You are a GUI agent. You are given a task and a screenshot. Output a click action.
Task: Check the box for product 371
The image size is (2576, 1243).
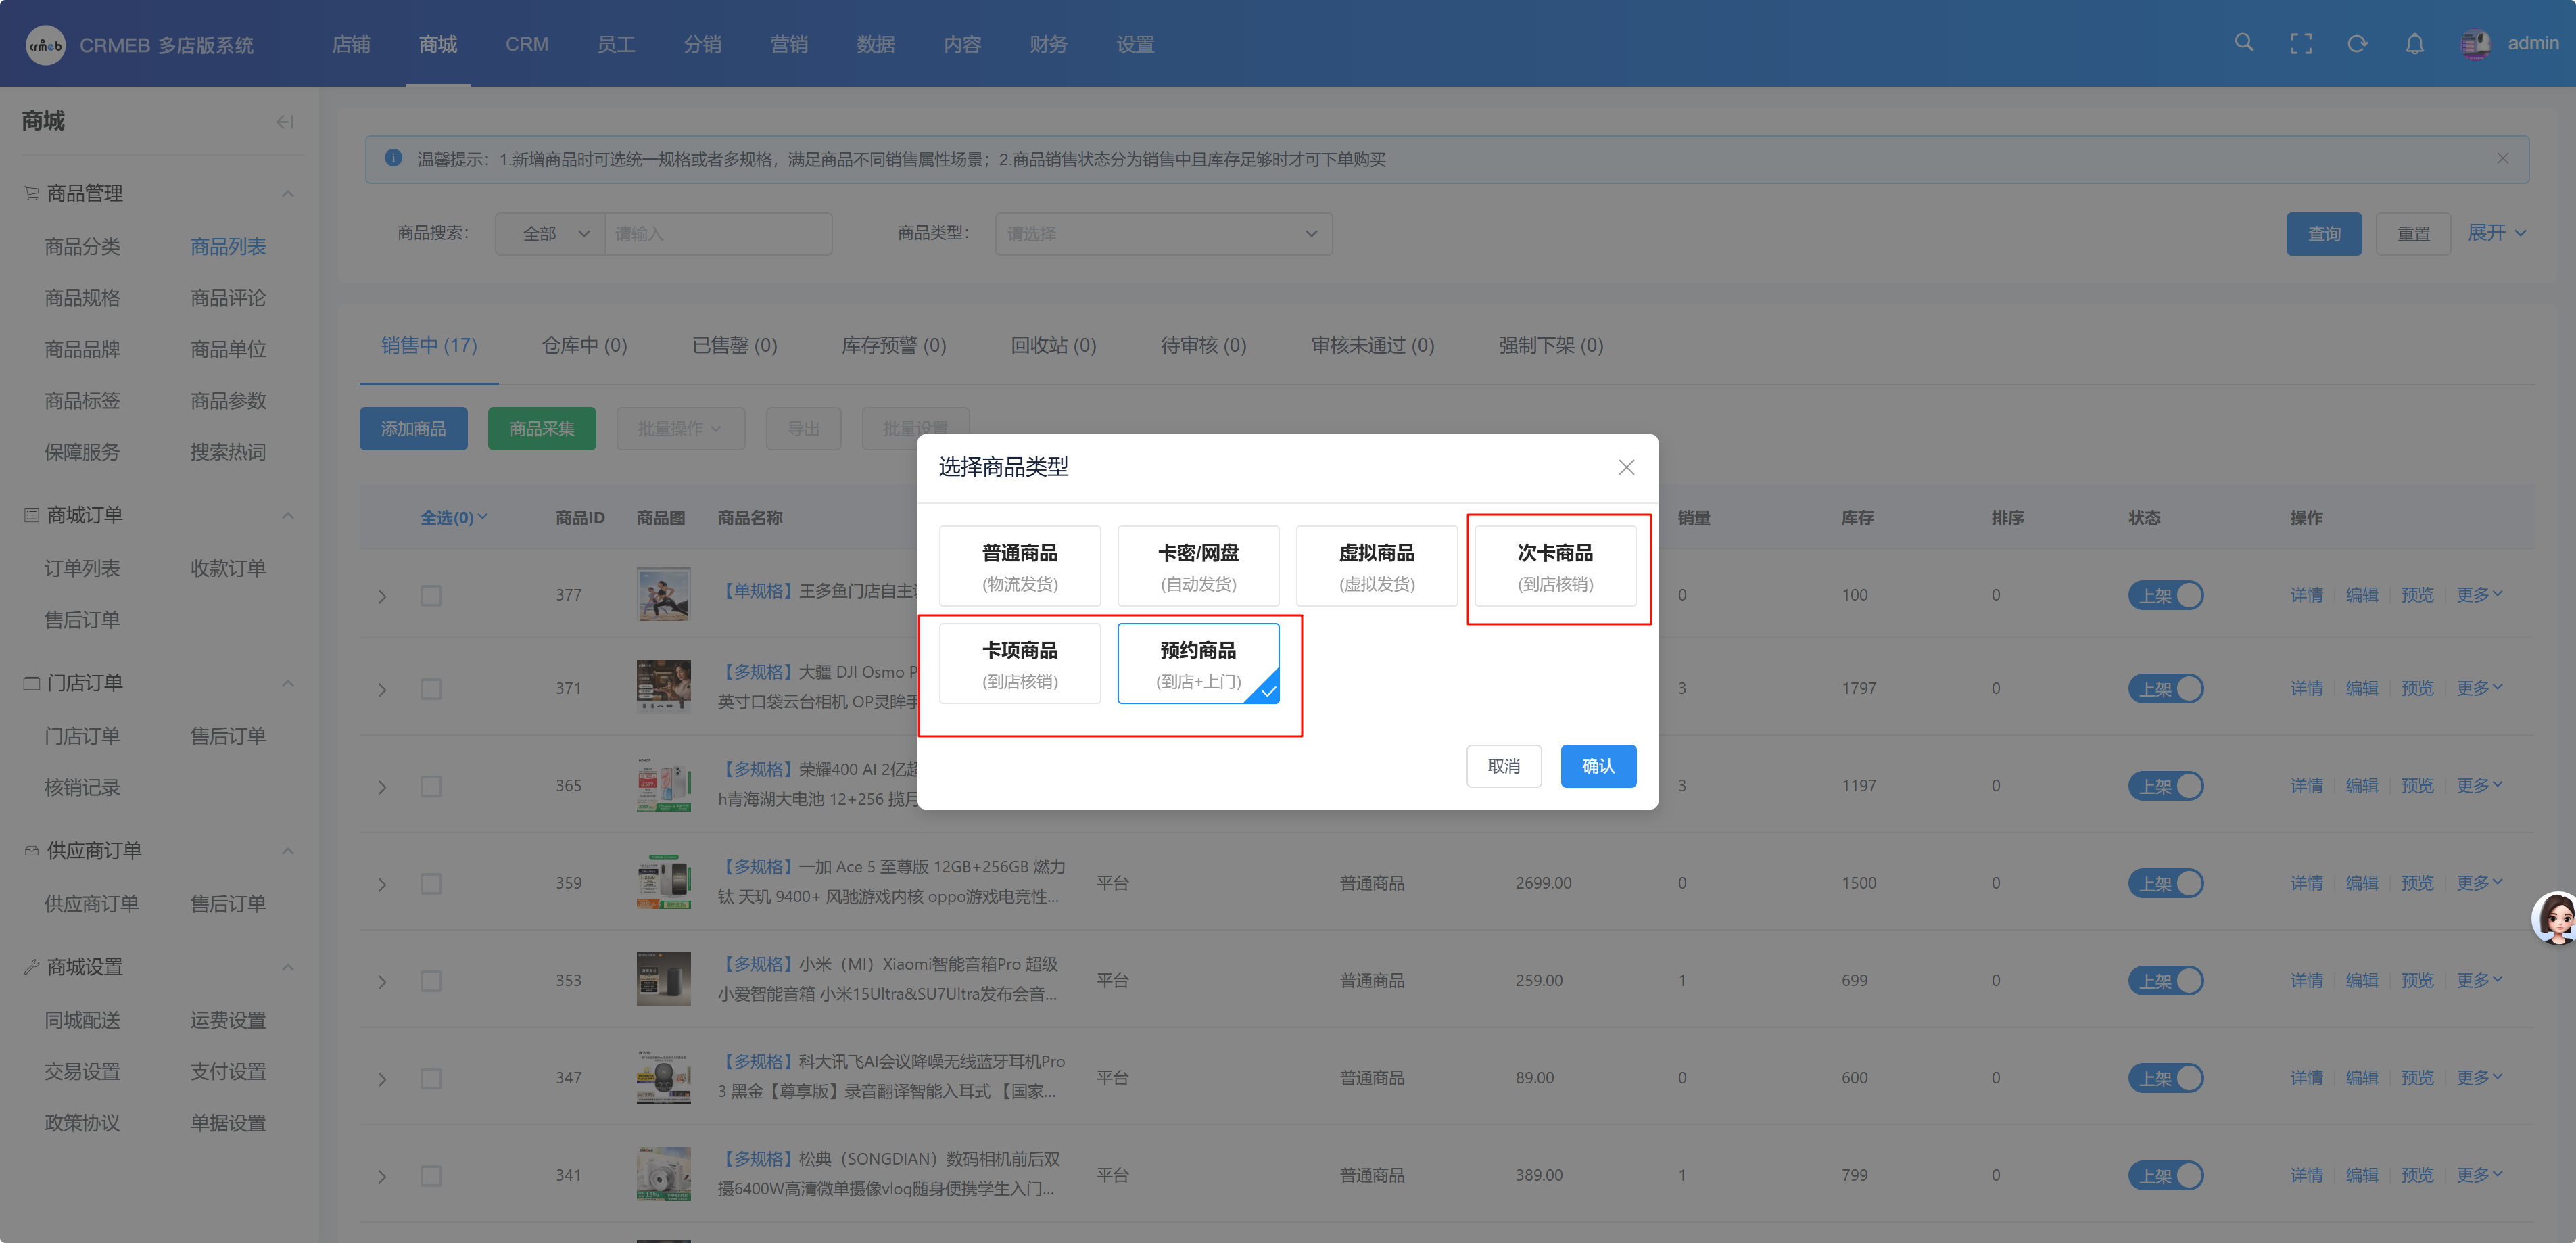(x=431, y=689)
